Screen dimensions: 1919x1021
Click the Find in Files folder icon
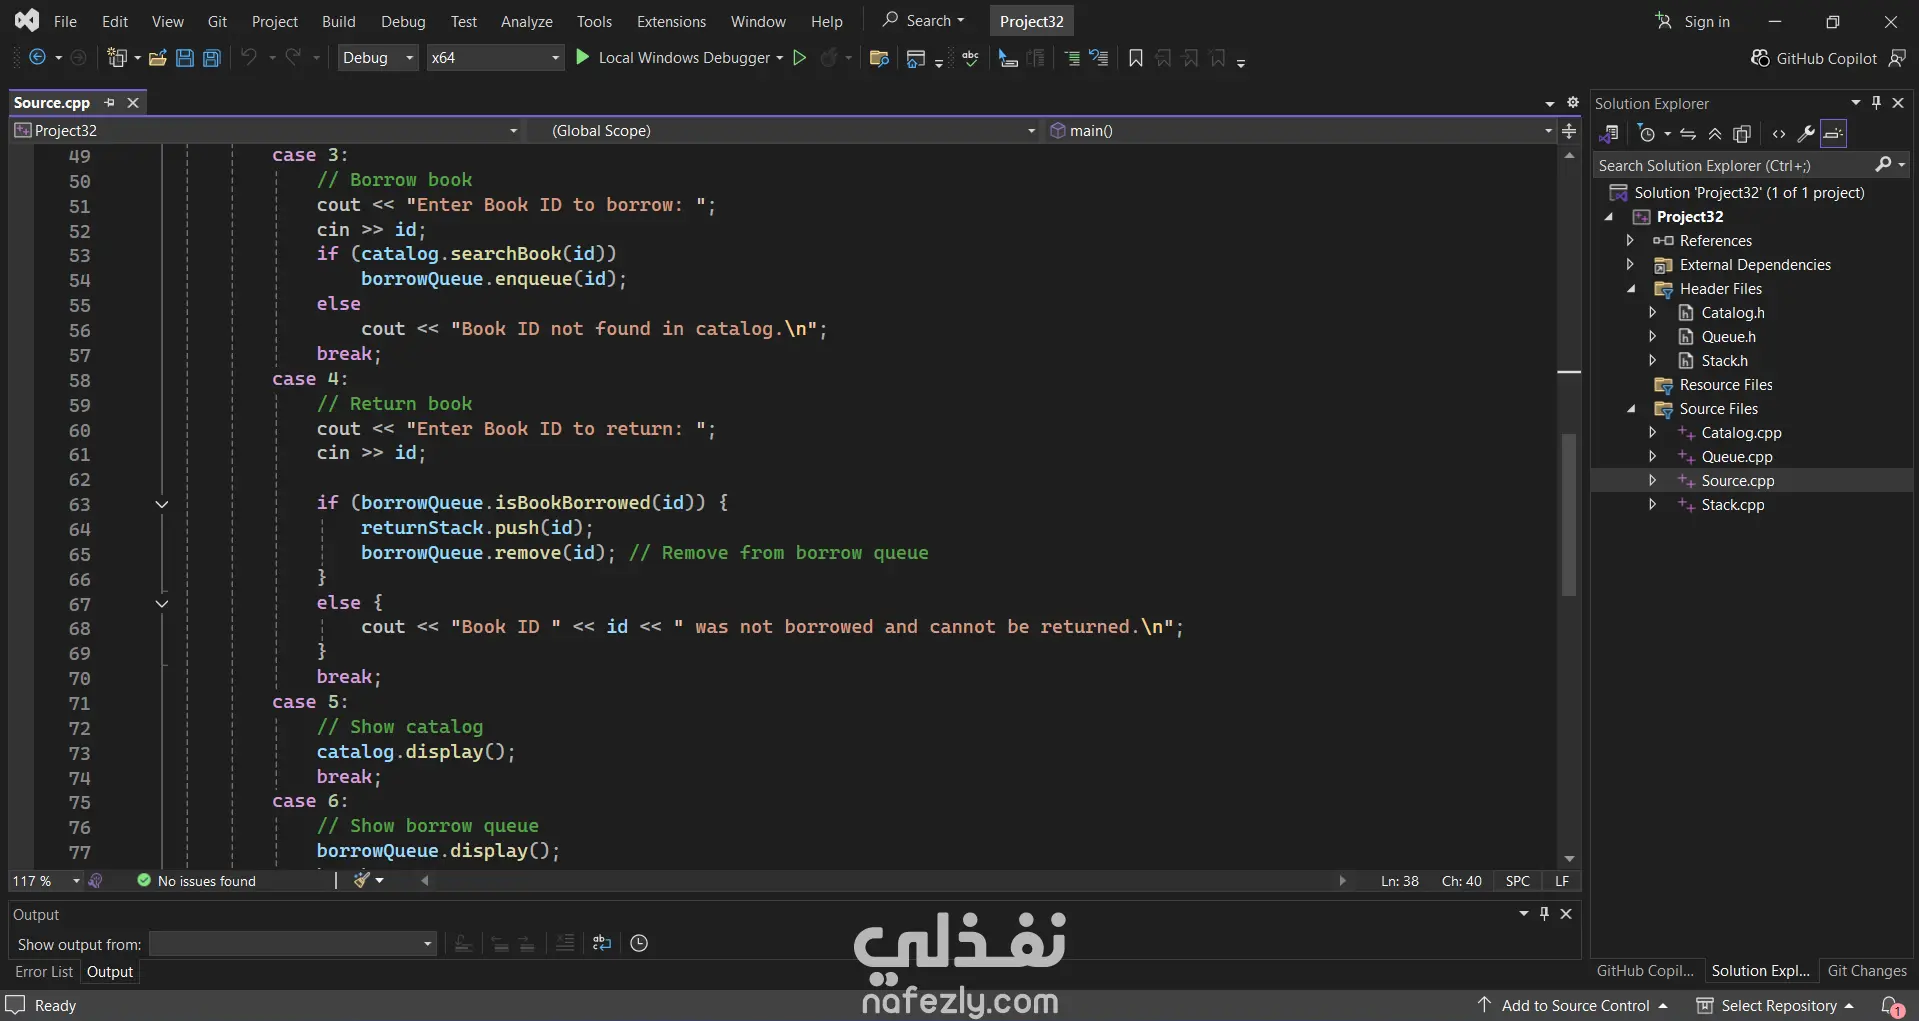(x=879, y=58)
